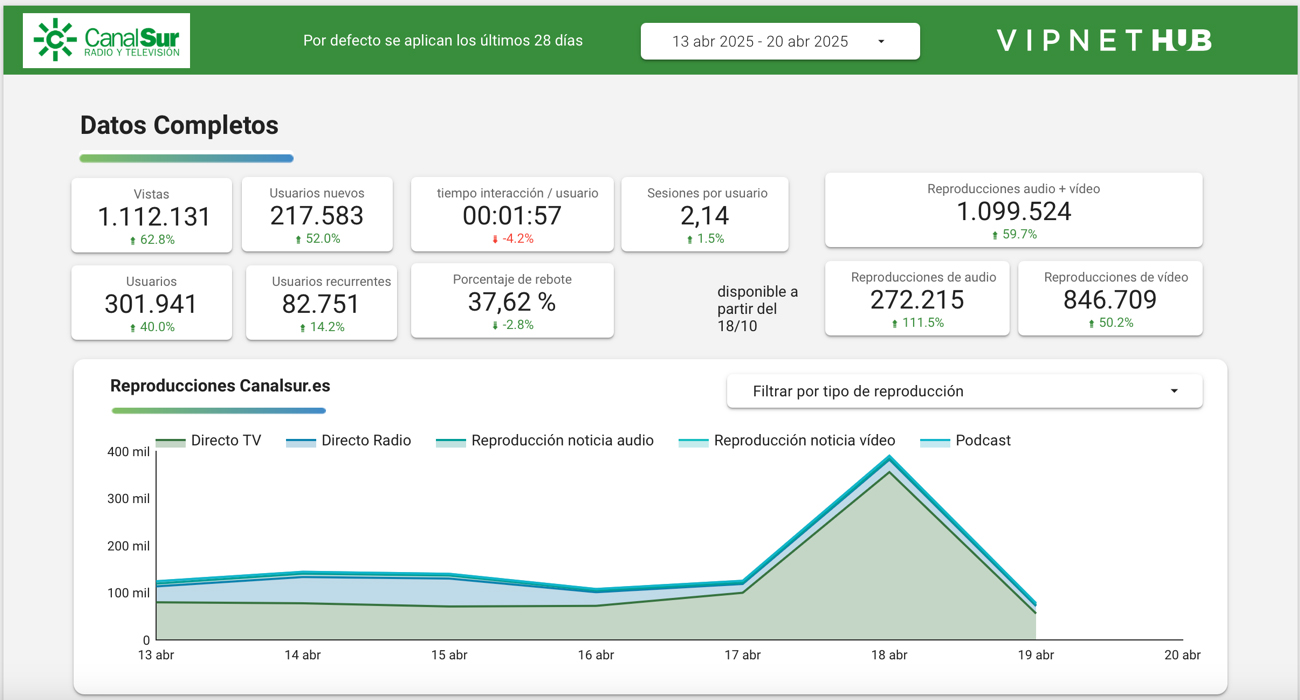Click the Porcentaje de rebote card

pyautogui.click(x=512, y=301)
